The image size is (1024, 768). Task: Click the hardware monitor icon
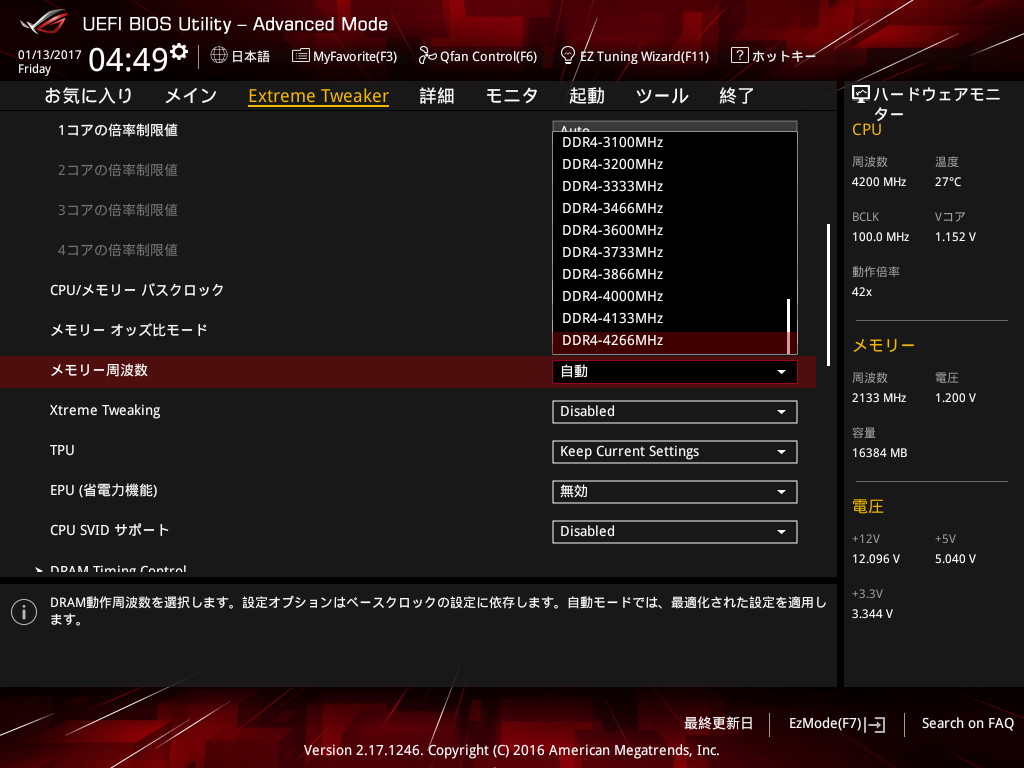861,95
